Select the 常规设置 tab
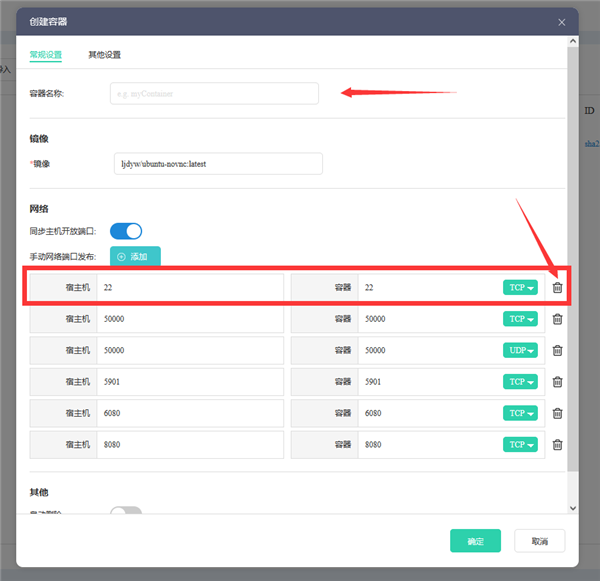 pos(46,55)
